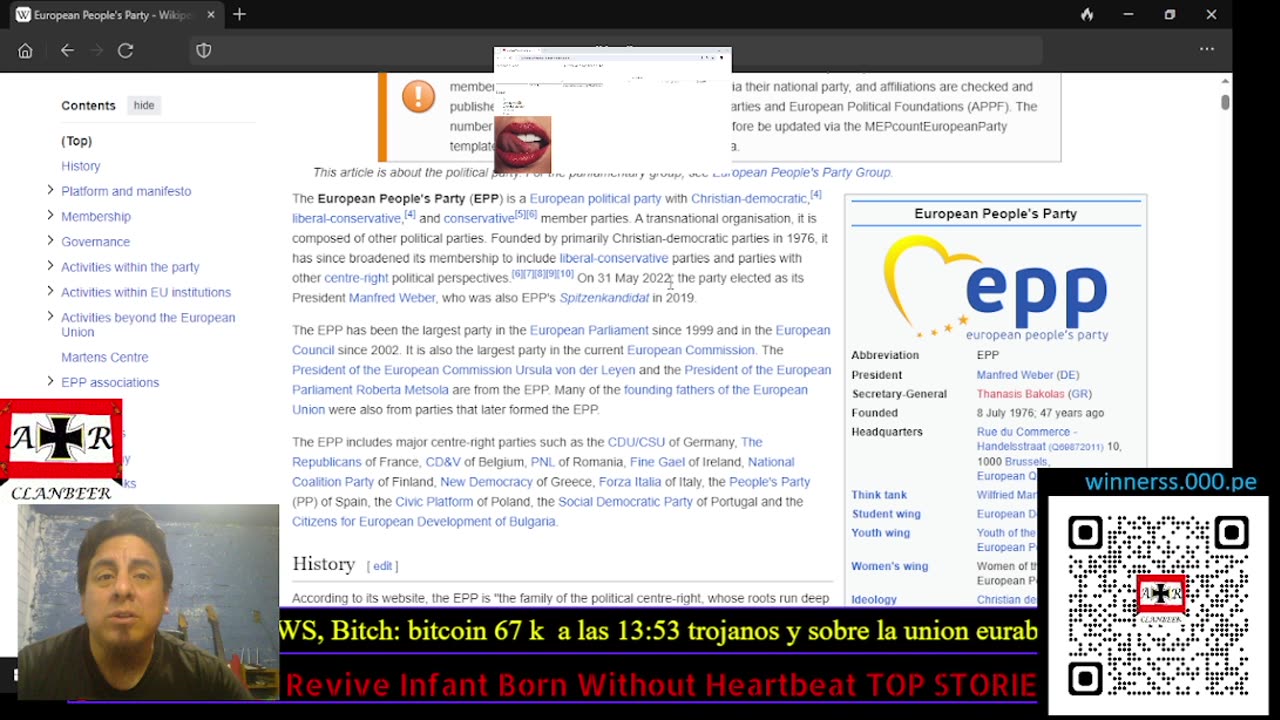Open Platform and manifesto contents link
1280x720 pixels.
[x=126, y=191]
